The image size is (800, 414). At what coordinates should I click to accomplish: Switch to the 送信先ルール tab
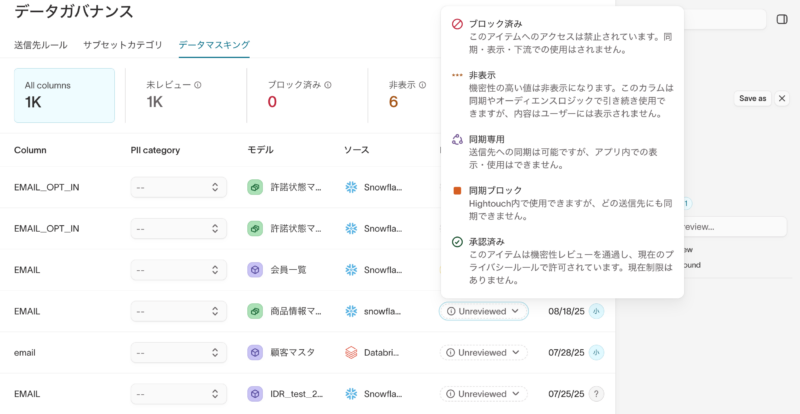click(x=41, y=45)
